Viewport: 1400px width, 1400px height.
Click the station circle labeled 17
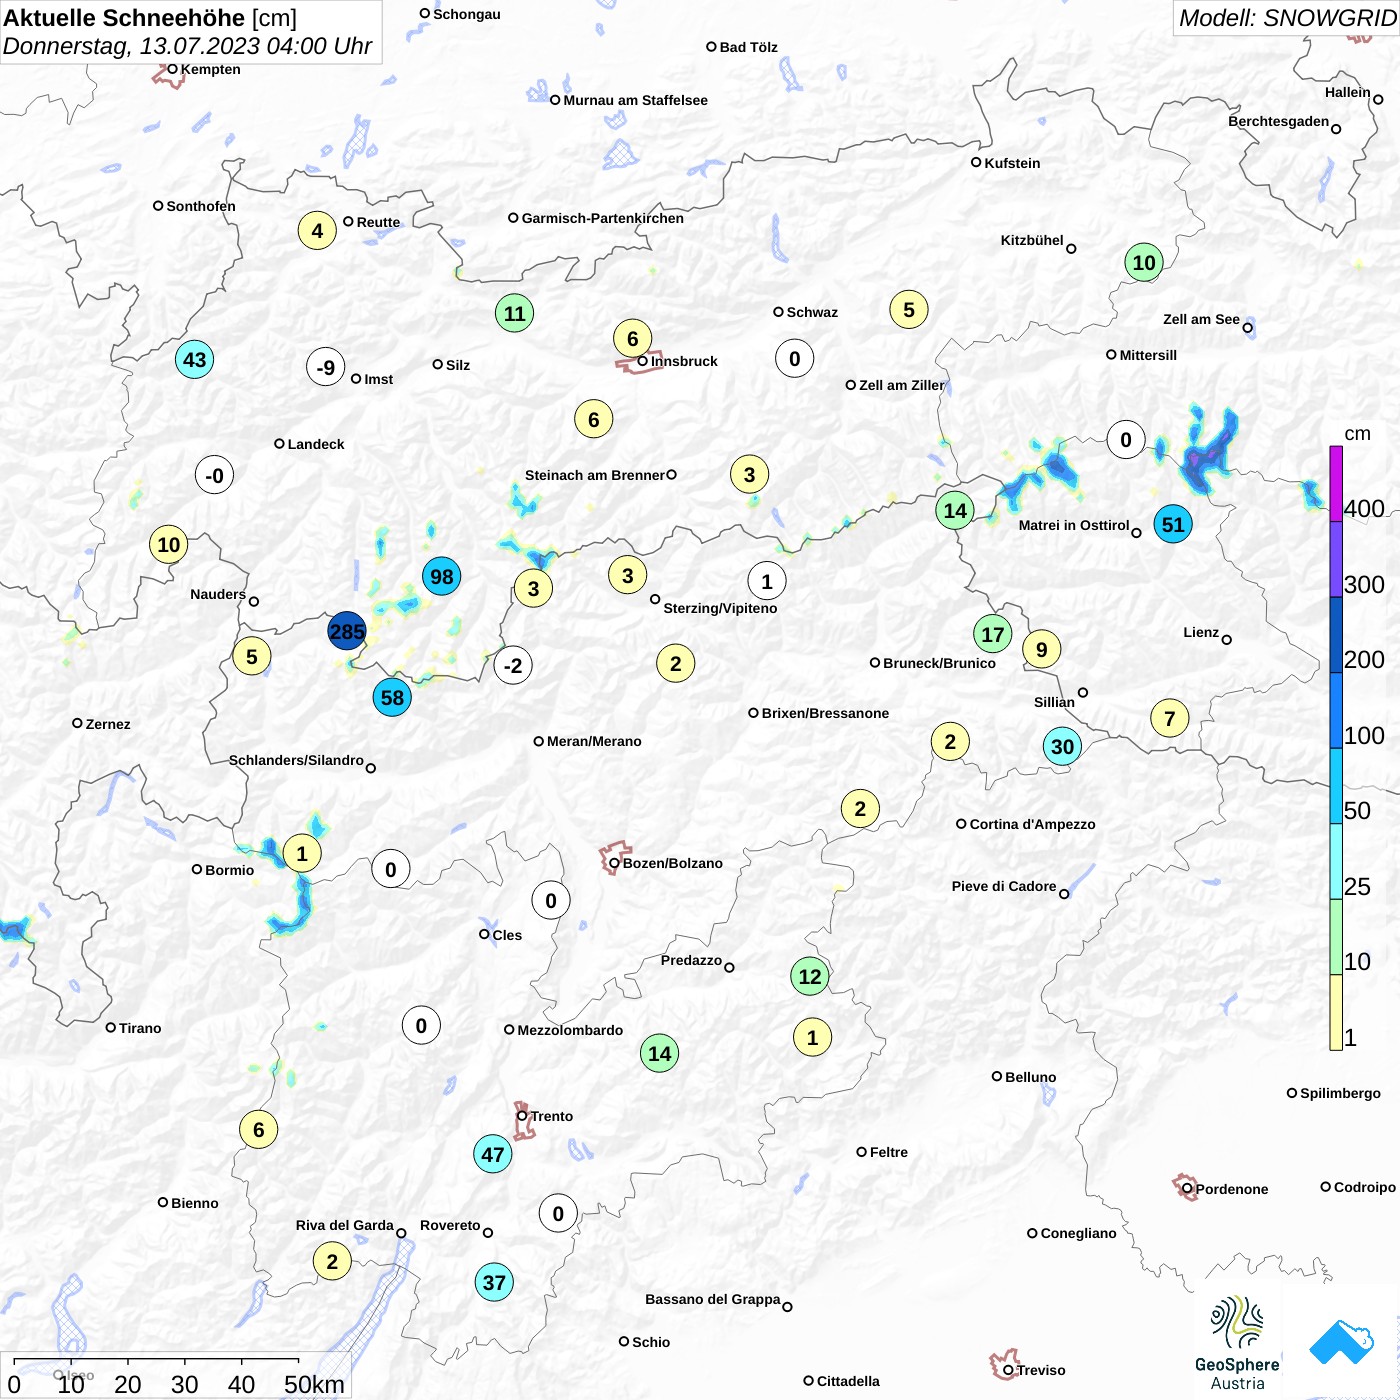coord(993,634)
